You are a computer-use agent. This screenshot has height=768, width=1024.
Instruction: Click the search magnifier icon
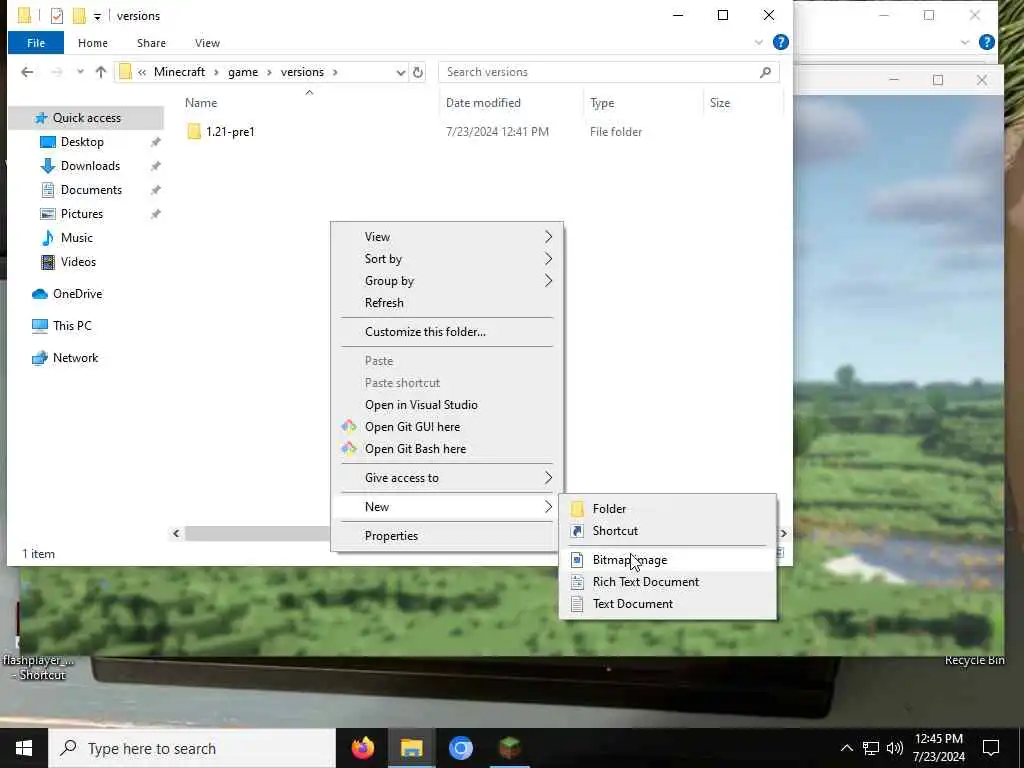765,72
